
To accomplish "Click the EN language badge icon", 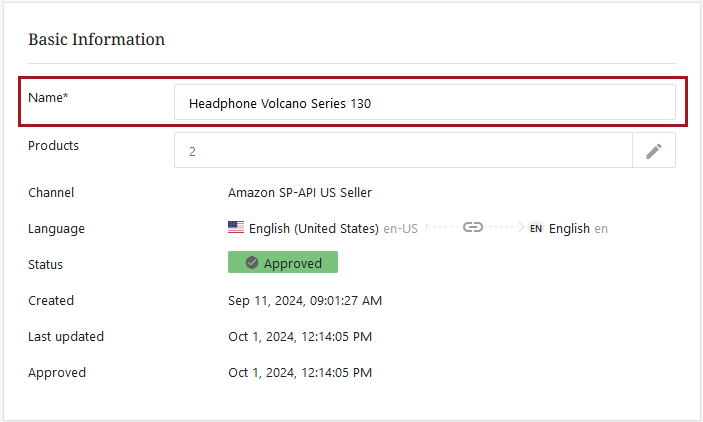I will coord(536,228).
